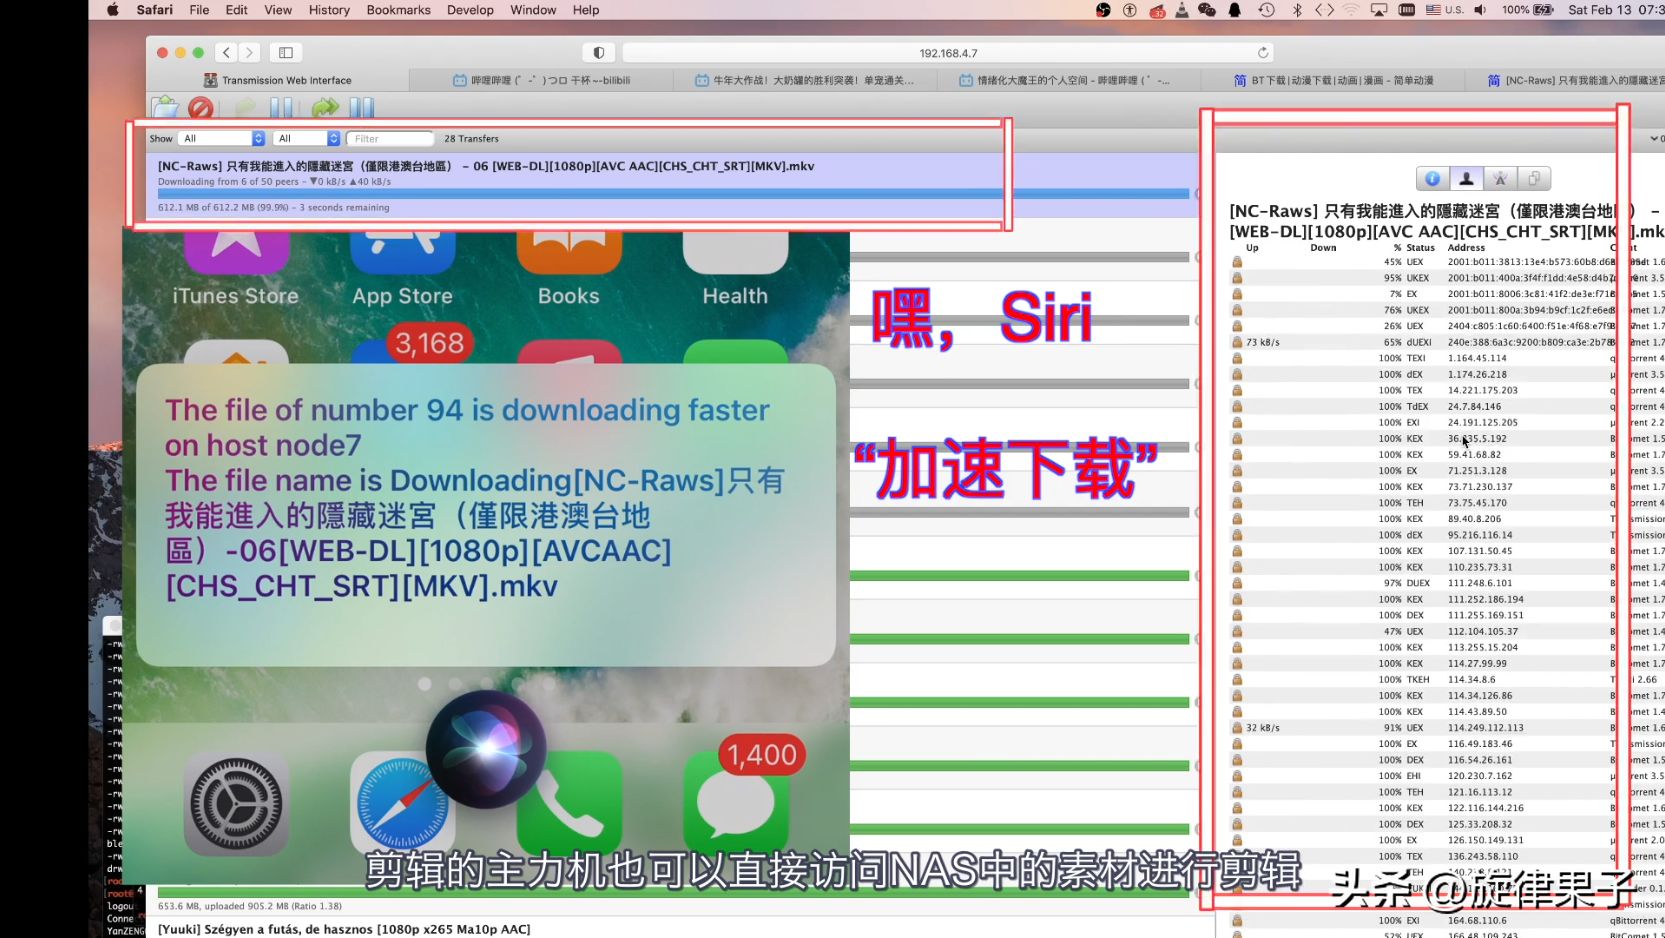Click the Bluetooth icon in the menu bar
The height and width of the screenshot is (938, 1665).
coord(1297,10)
